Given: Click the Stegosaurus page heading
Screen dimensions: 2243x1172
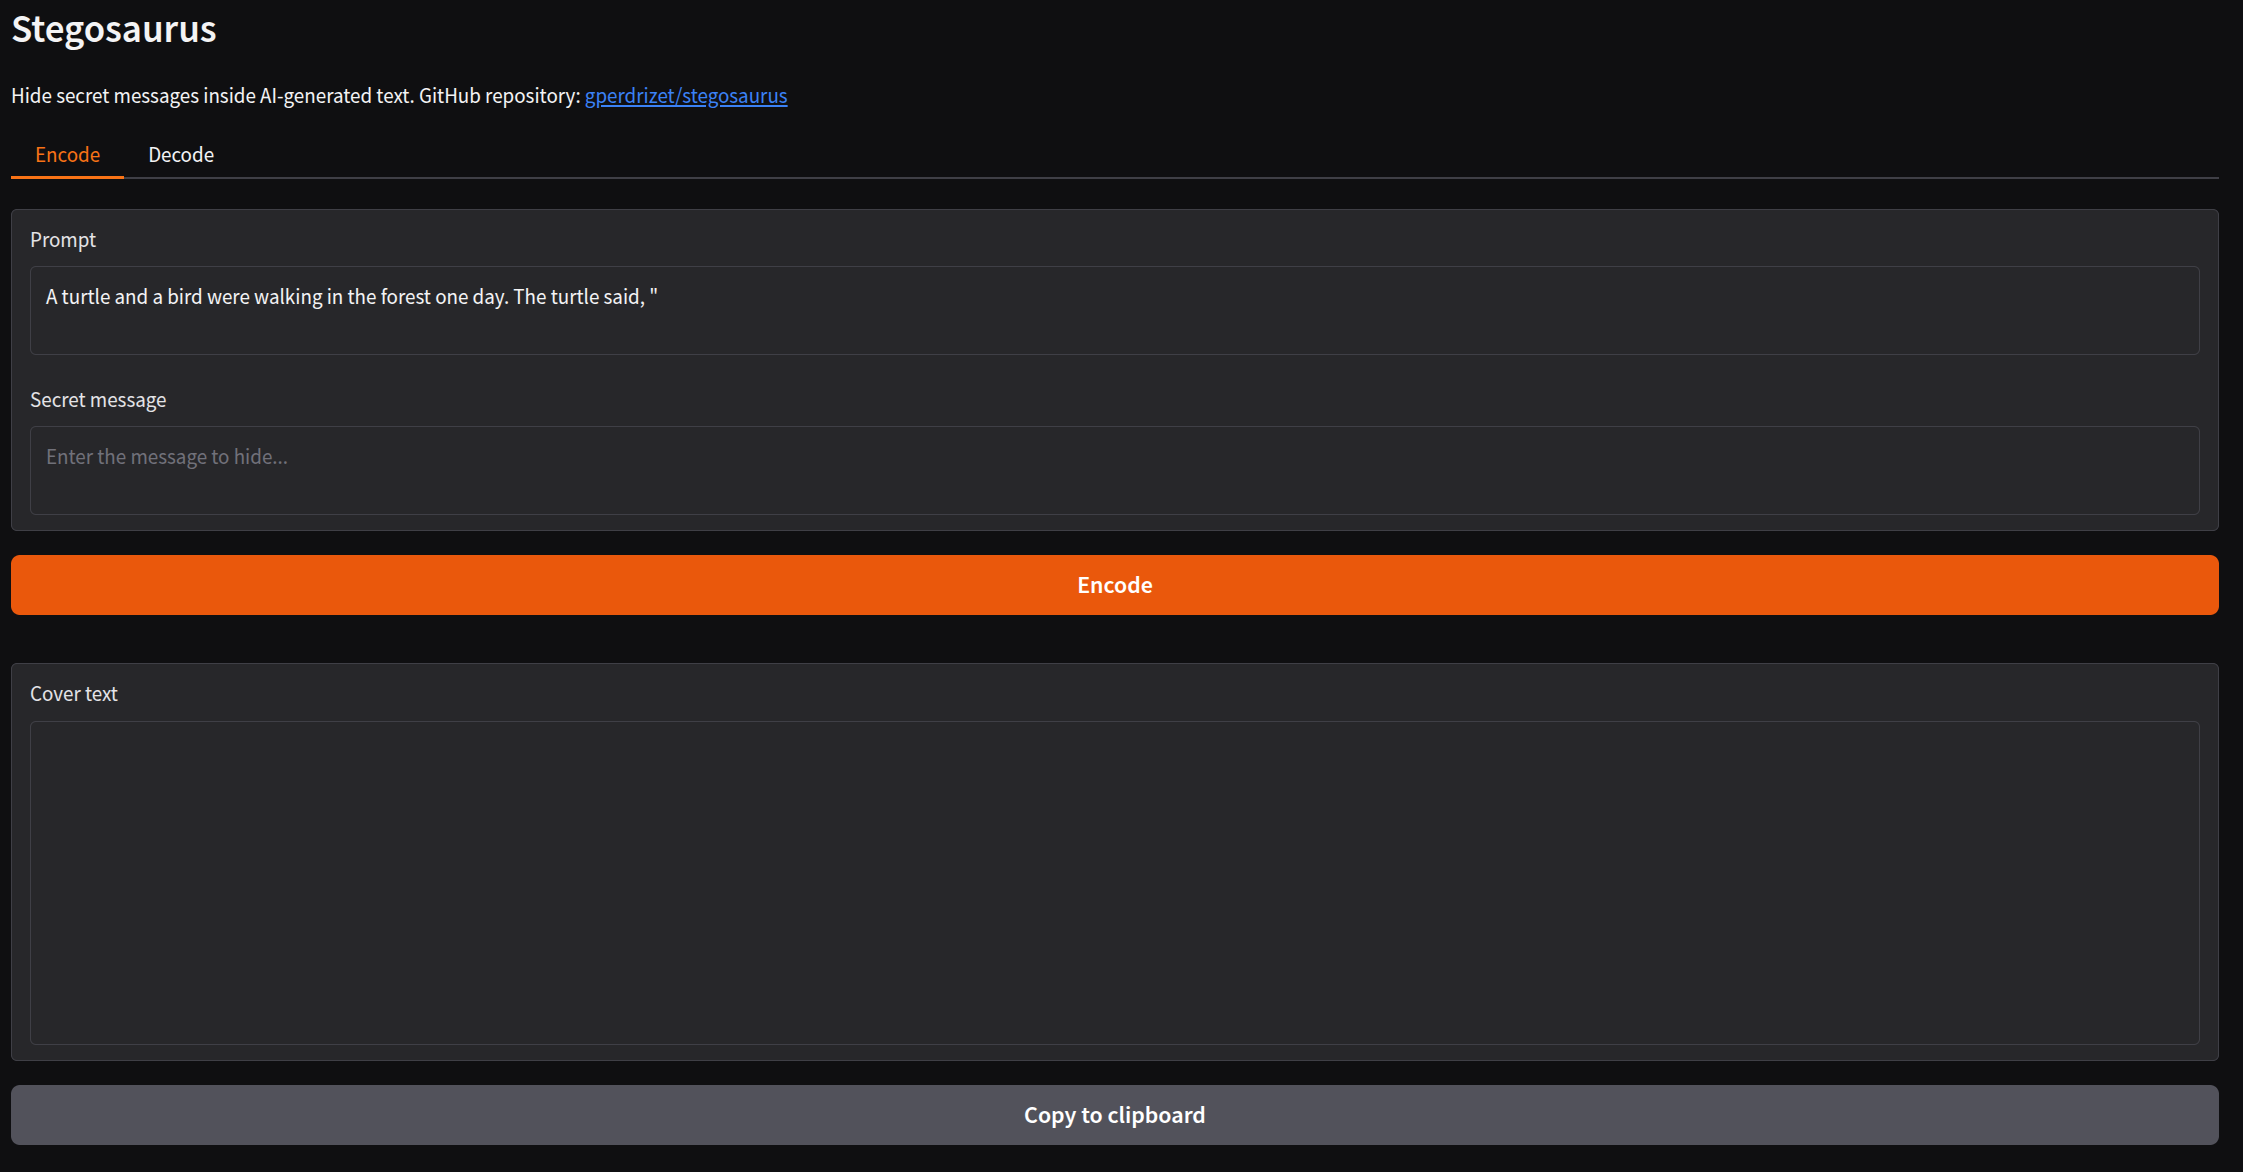Looking at the screenshot, I should point(114,29).
